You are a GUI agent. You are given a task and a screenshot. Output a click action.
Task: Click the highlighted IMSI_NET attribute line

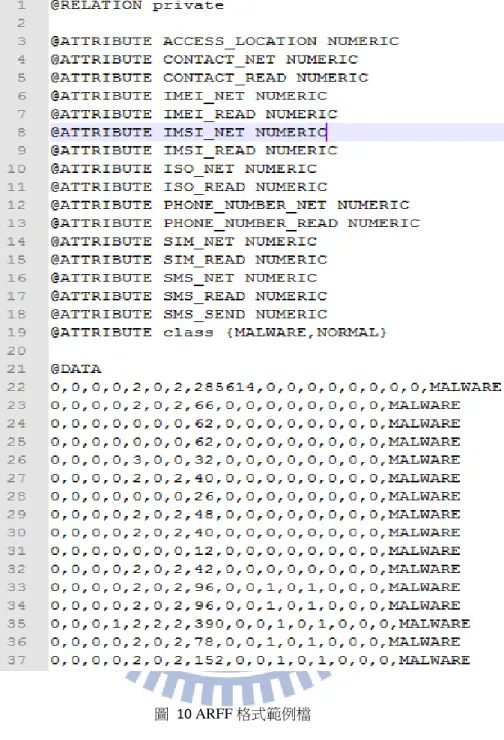coord(189,133)
